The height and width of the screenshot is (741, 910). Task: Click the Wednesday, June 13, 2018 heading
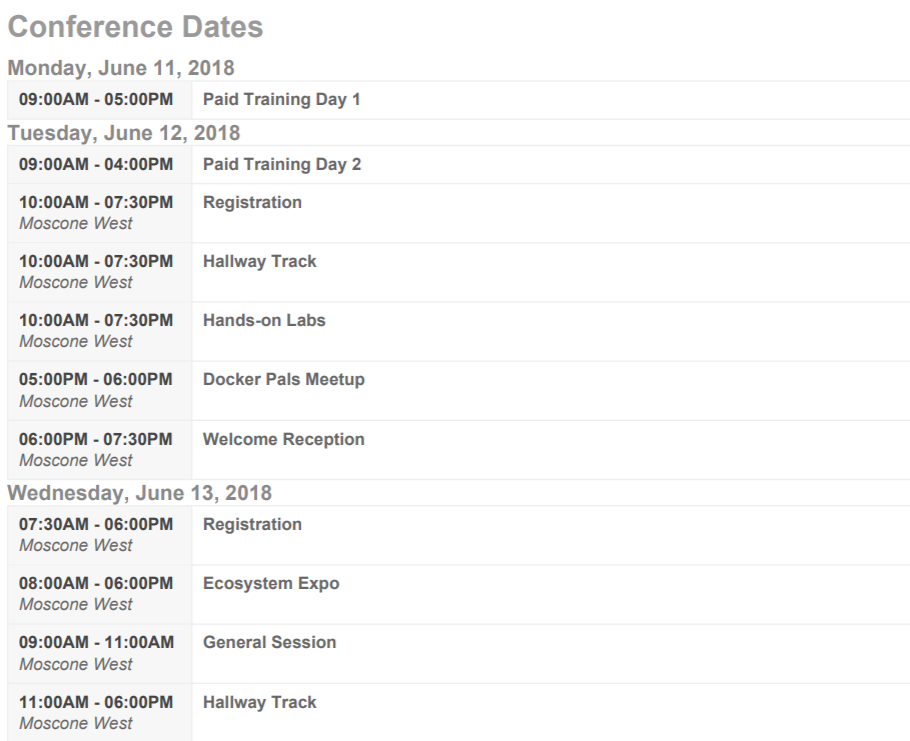click(x=139, y=492)
